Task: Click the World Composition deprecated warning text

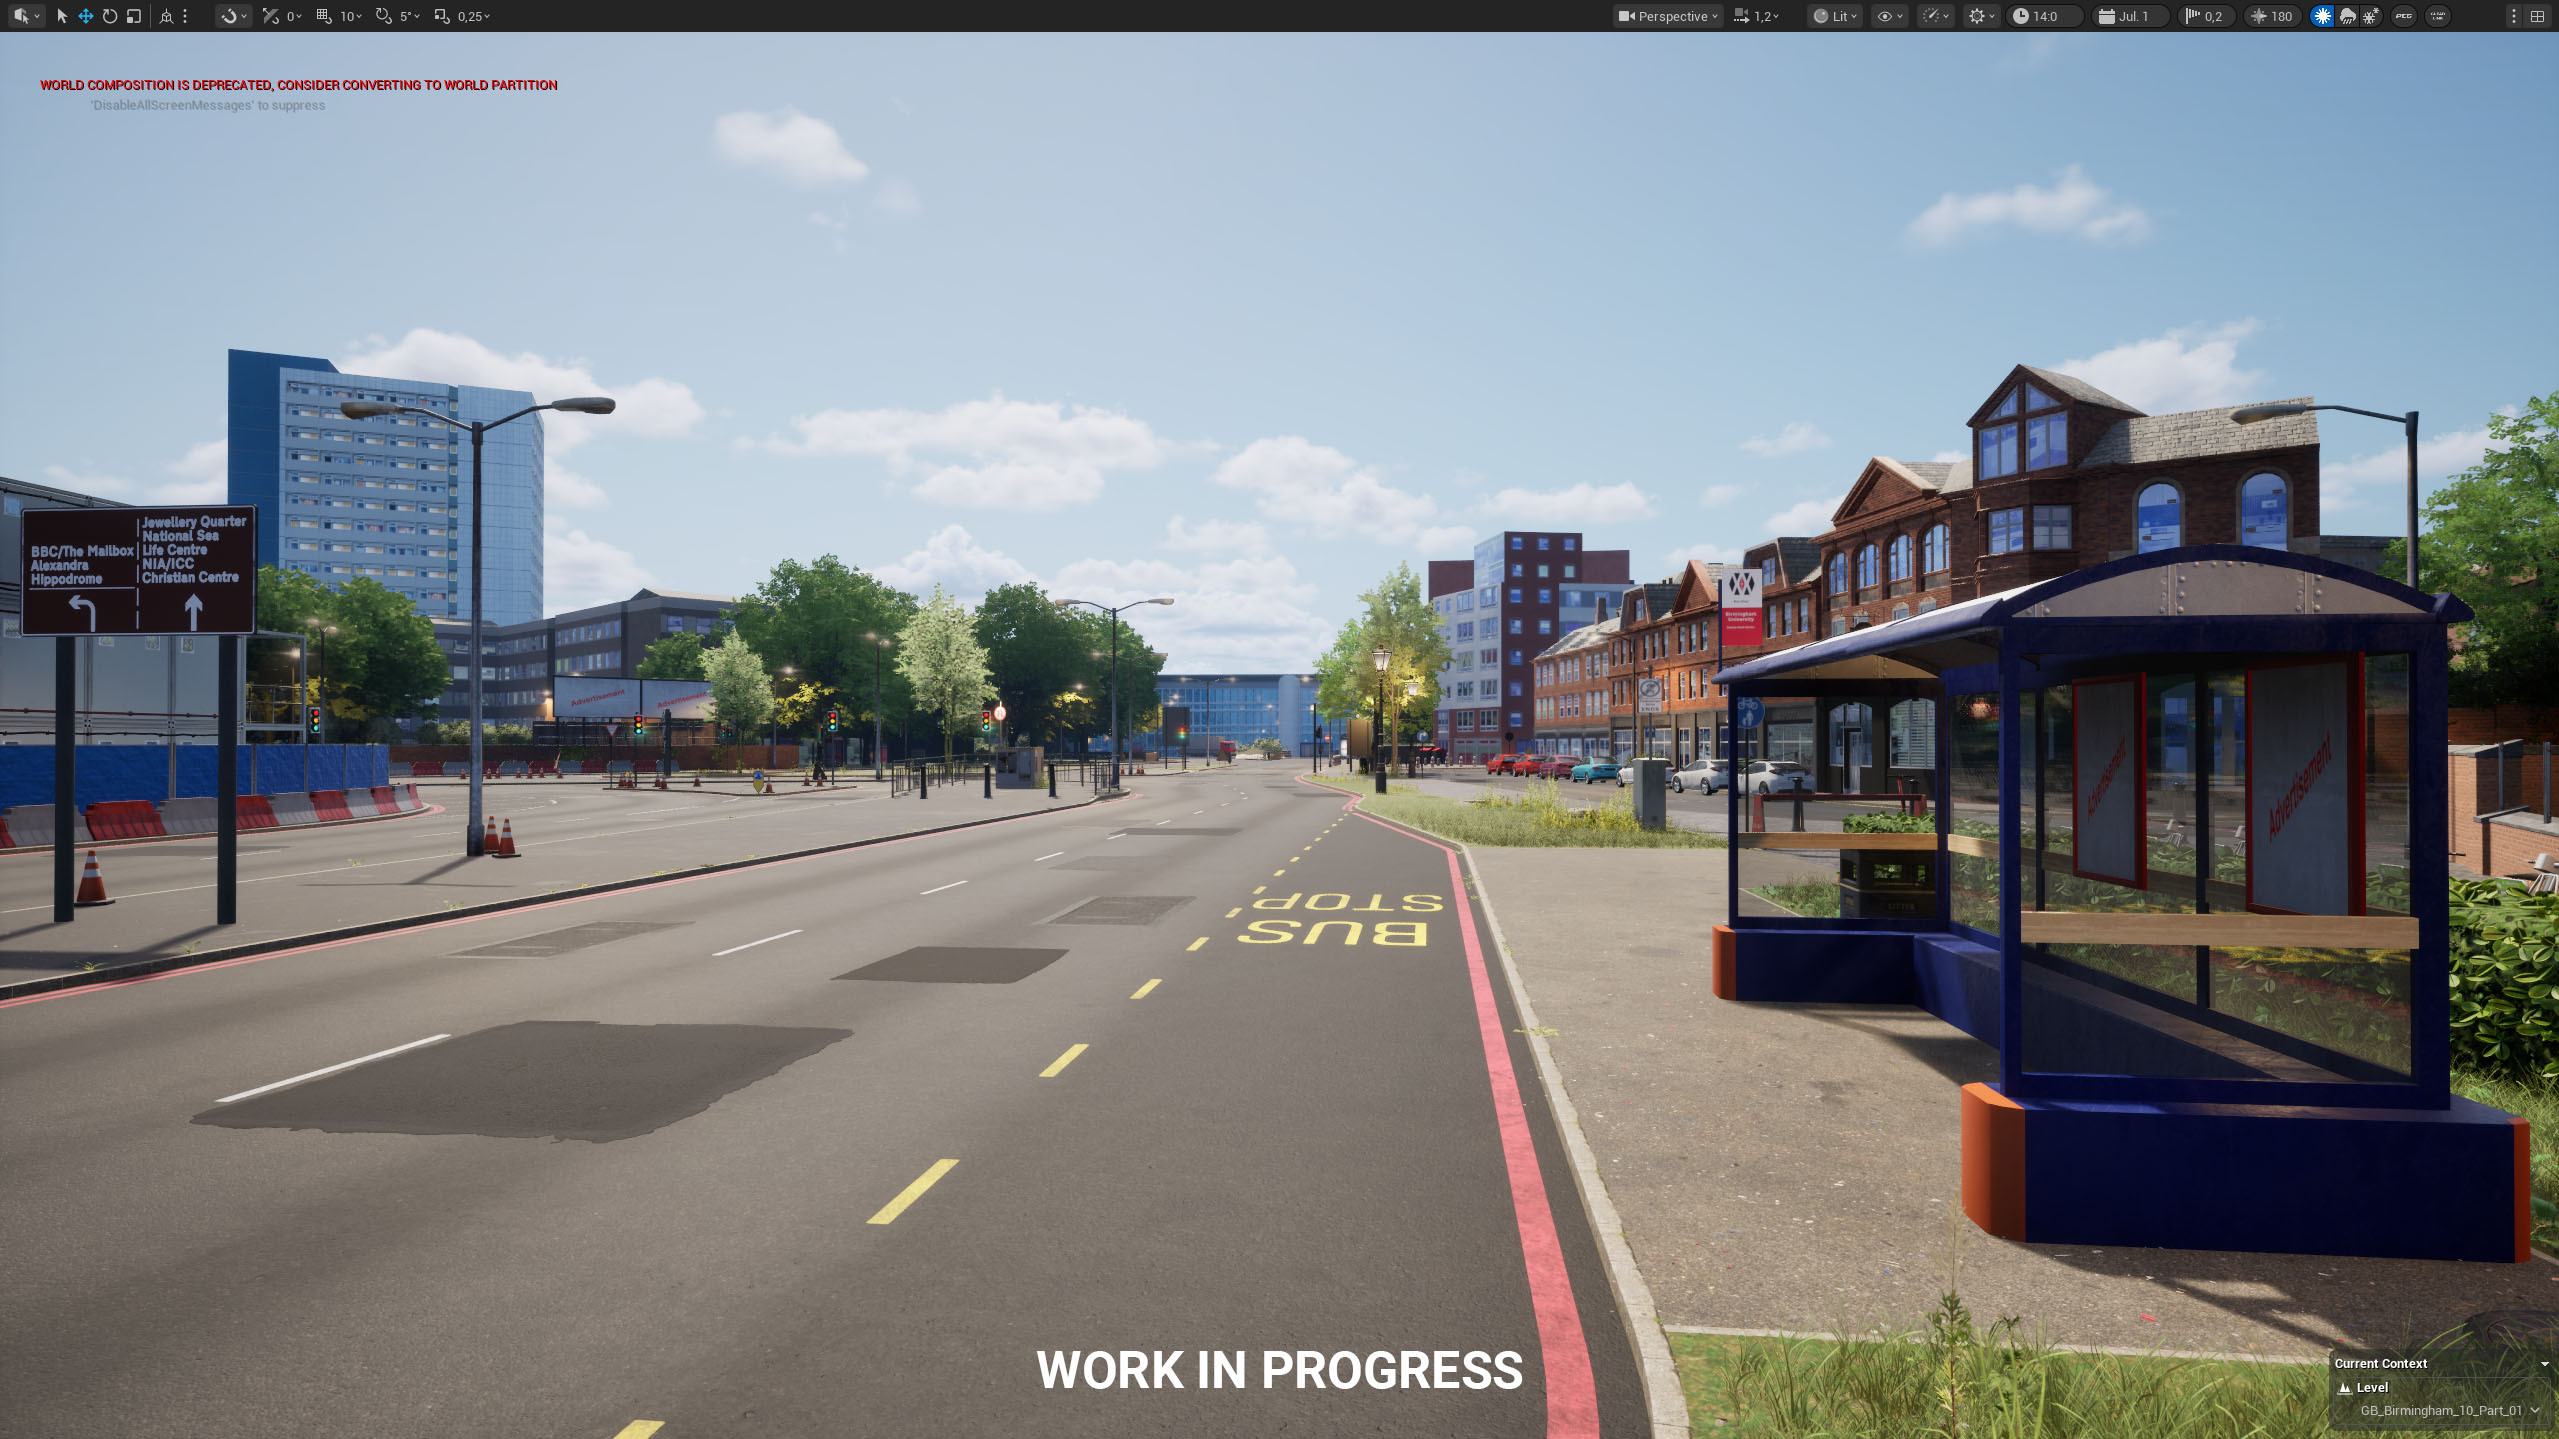Action: pos(299,85)
